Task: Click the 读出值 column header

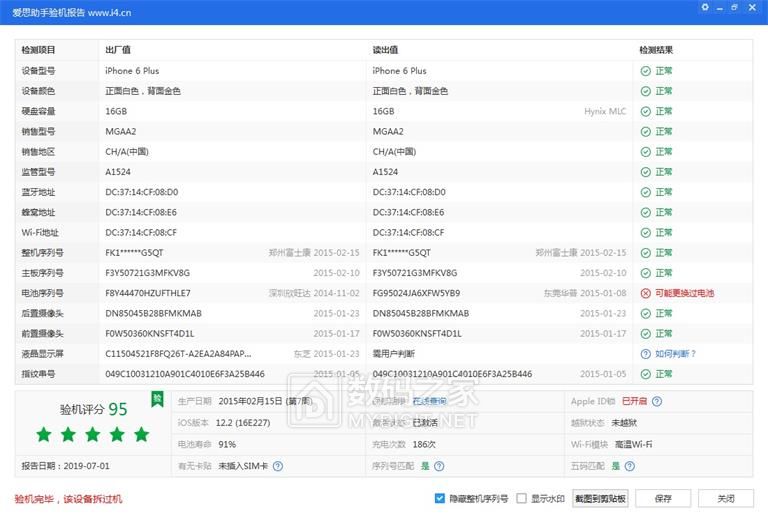Action: [385, 50]
